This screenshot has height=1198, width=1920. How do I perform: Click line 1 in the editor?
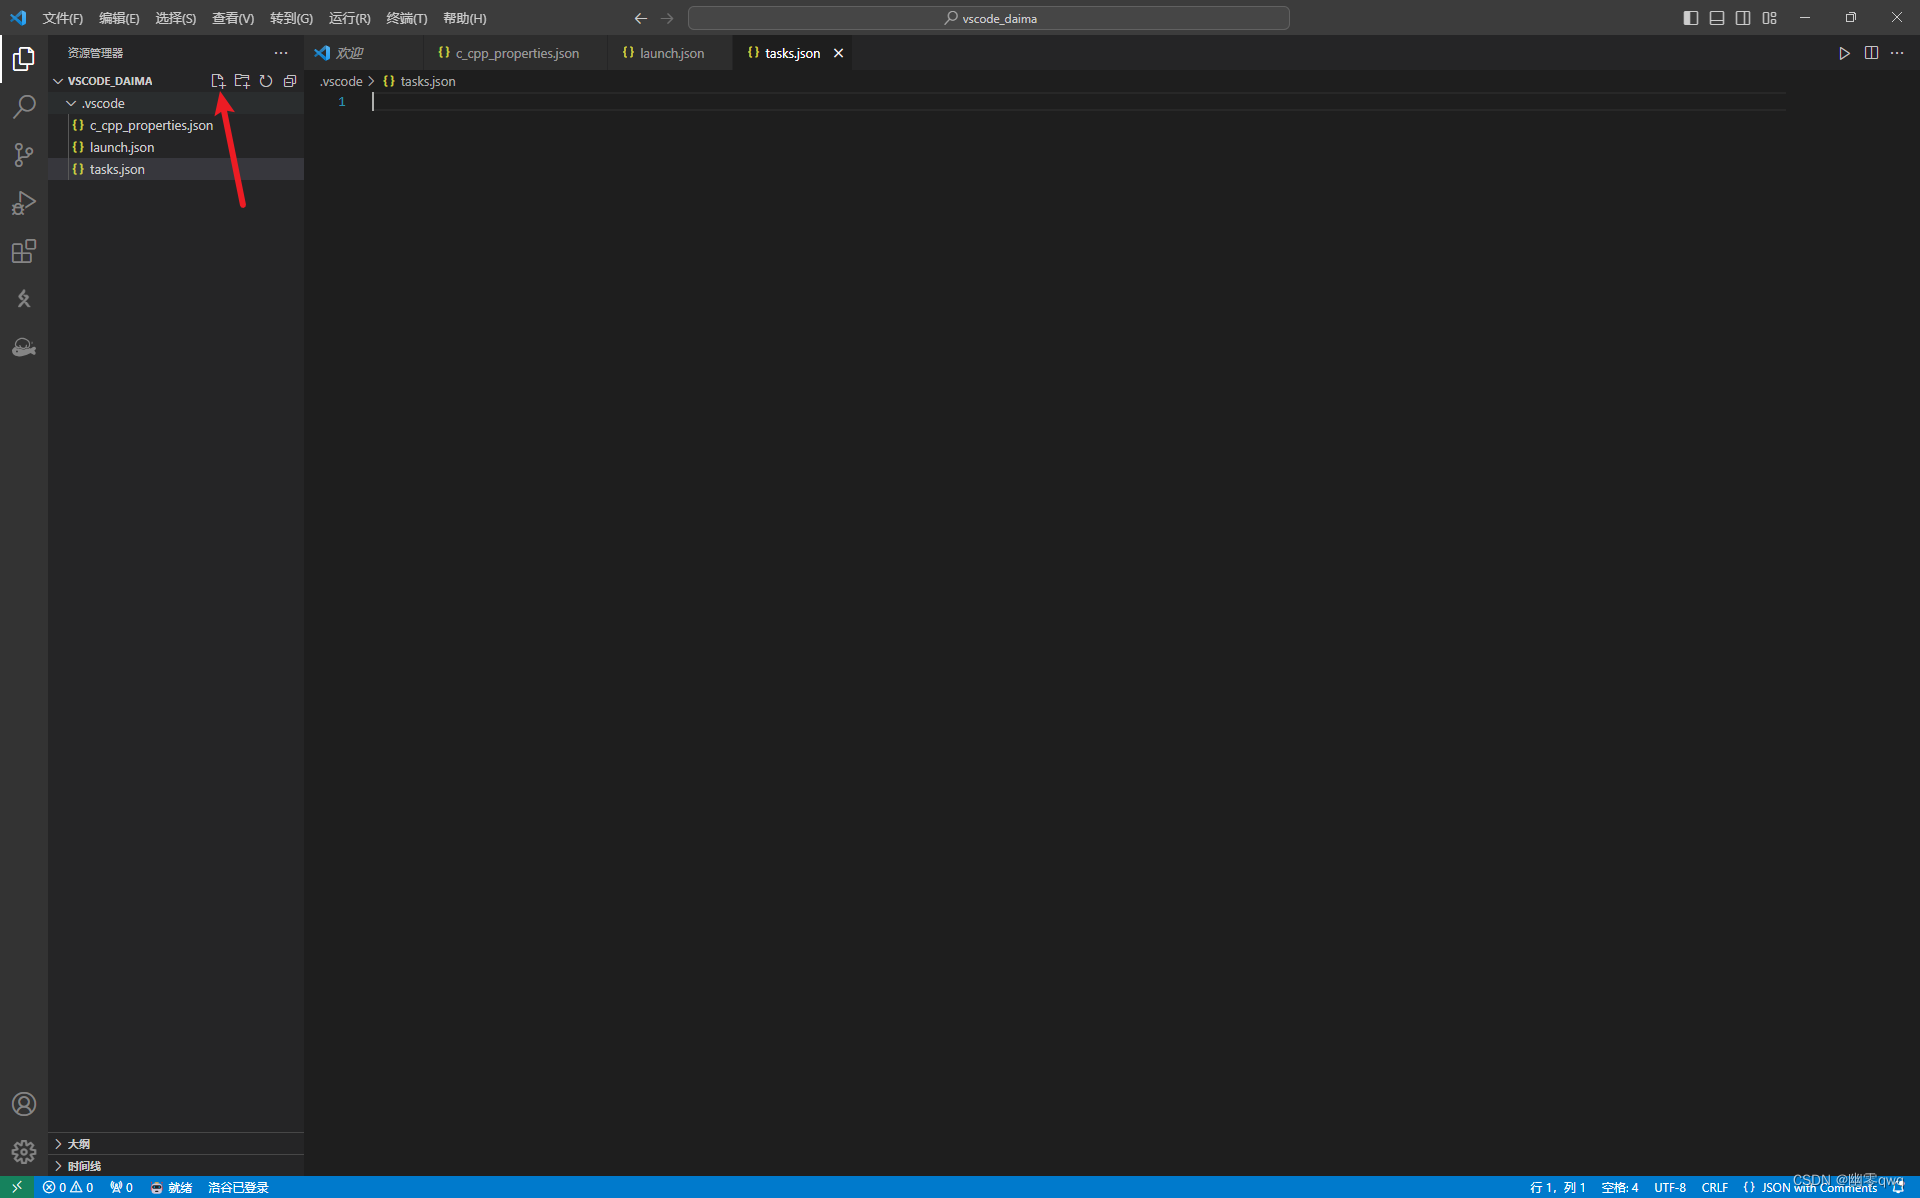click(1078, 102)
